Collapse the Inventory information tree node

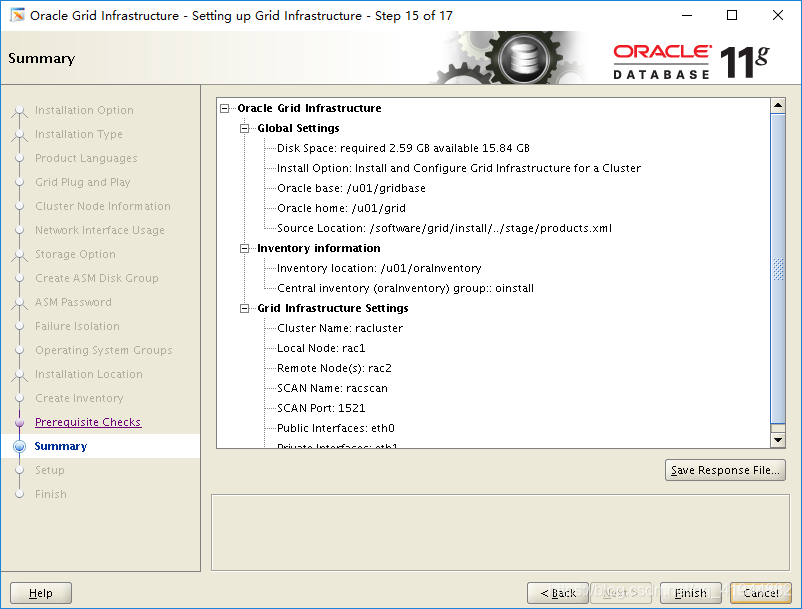point(244,249)
